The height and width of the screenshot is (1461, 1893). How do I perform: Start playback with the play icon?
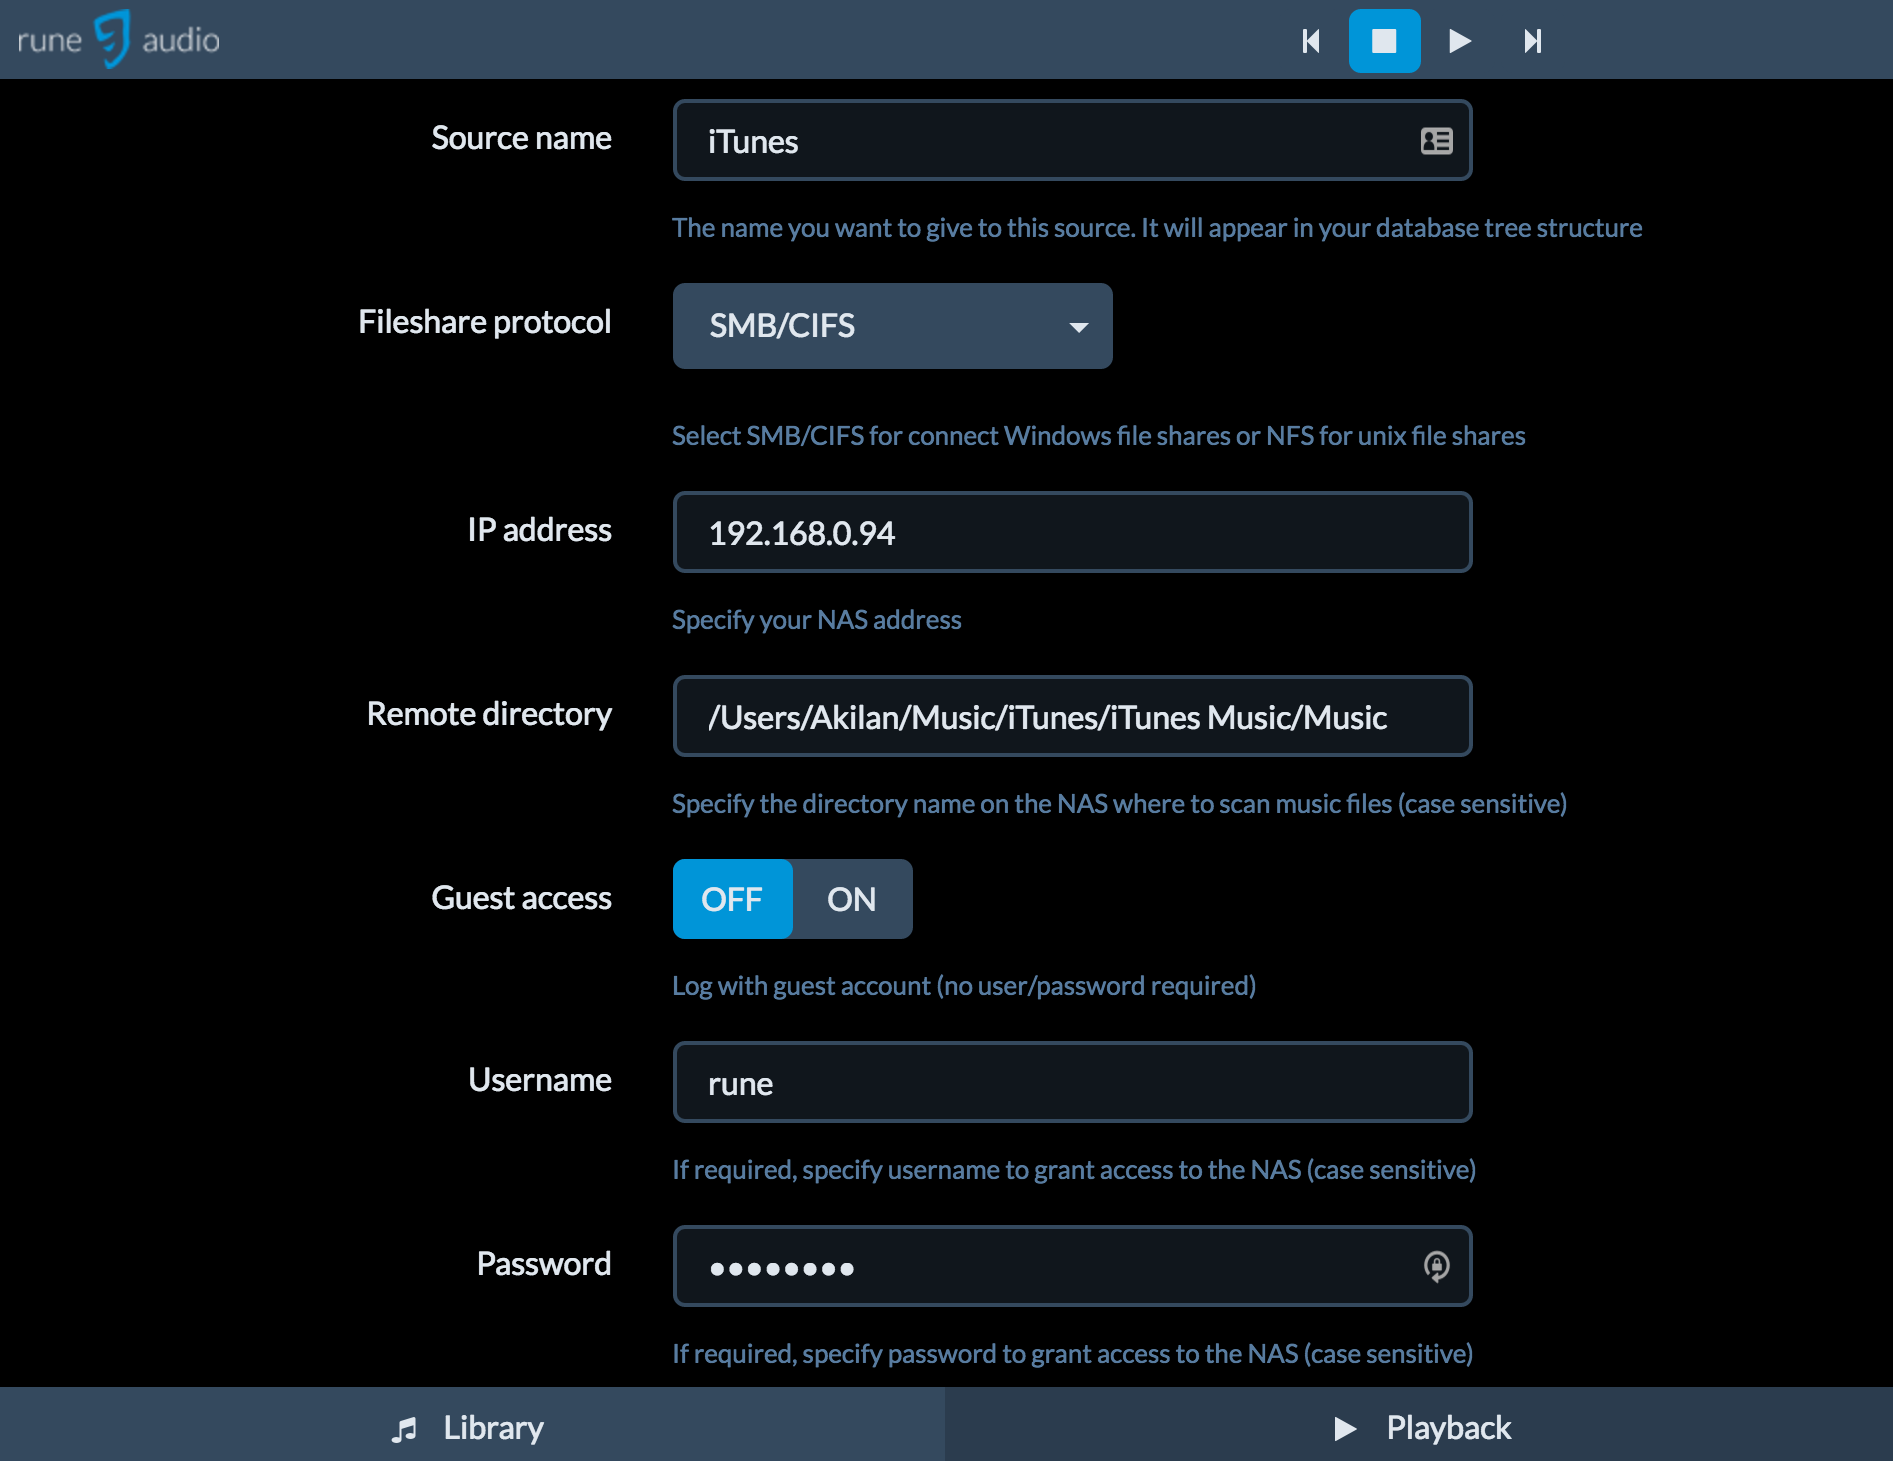point(1459,41)
